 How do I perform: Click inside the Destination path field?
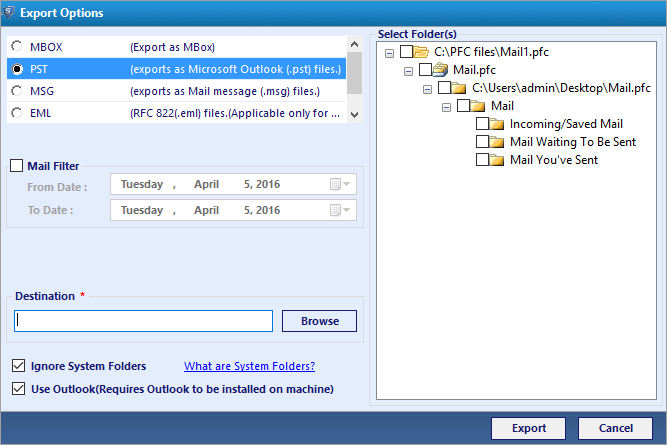click(x=143, y=321)
